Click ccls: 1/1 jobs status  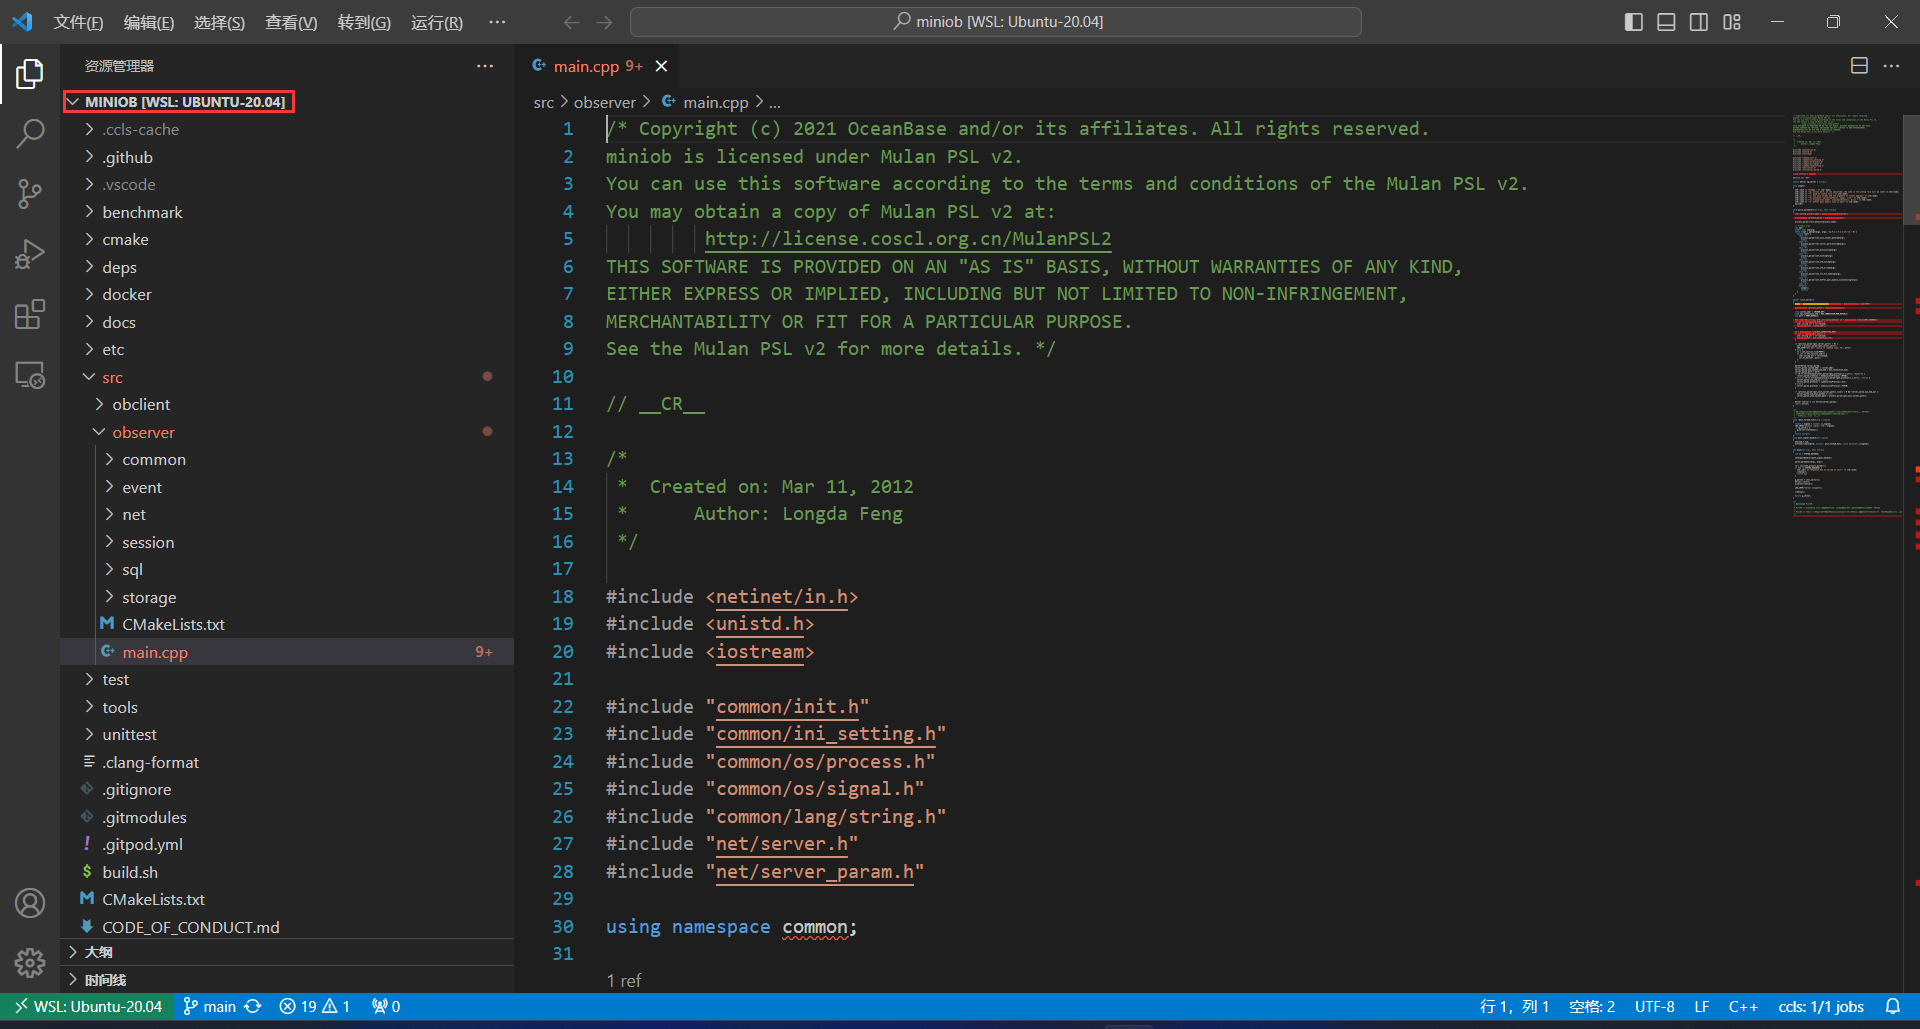(x=1821, y=1006)
